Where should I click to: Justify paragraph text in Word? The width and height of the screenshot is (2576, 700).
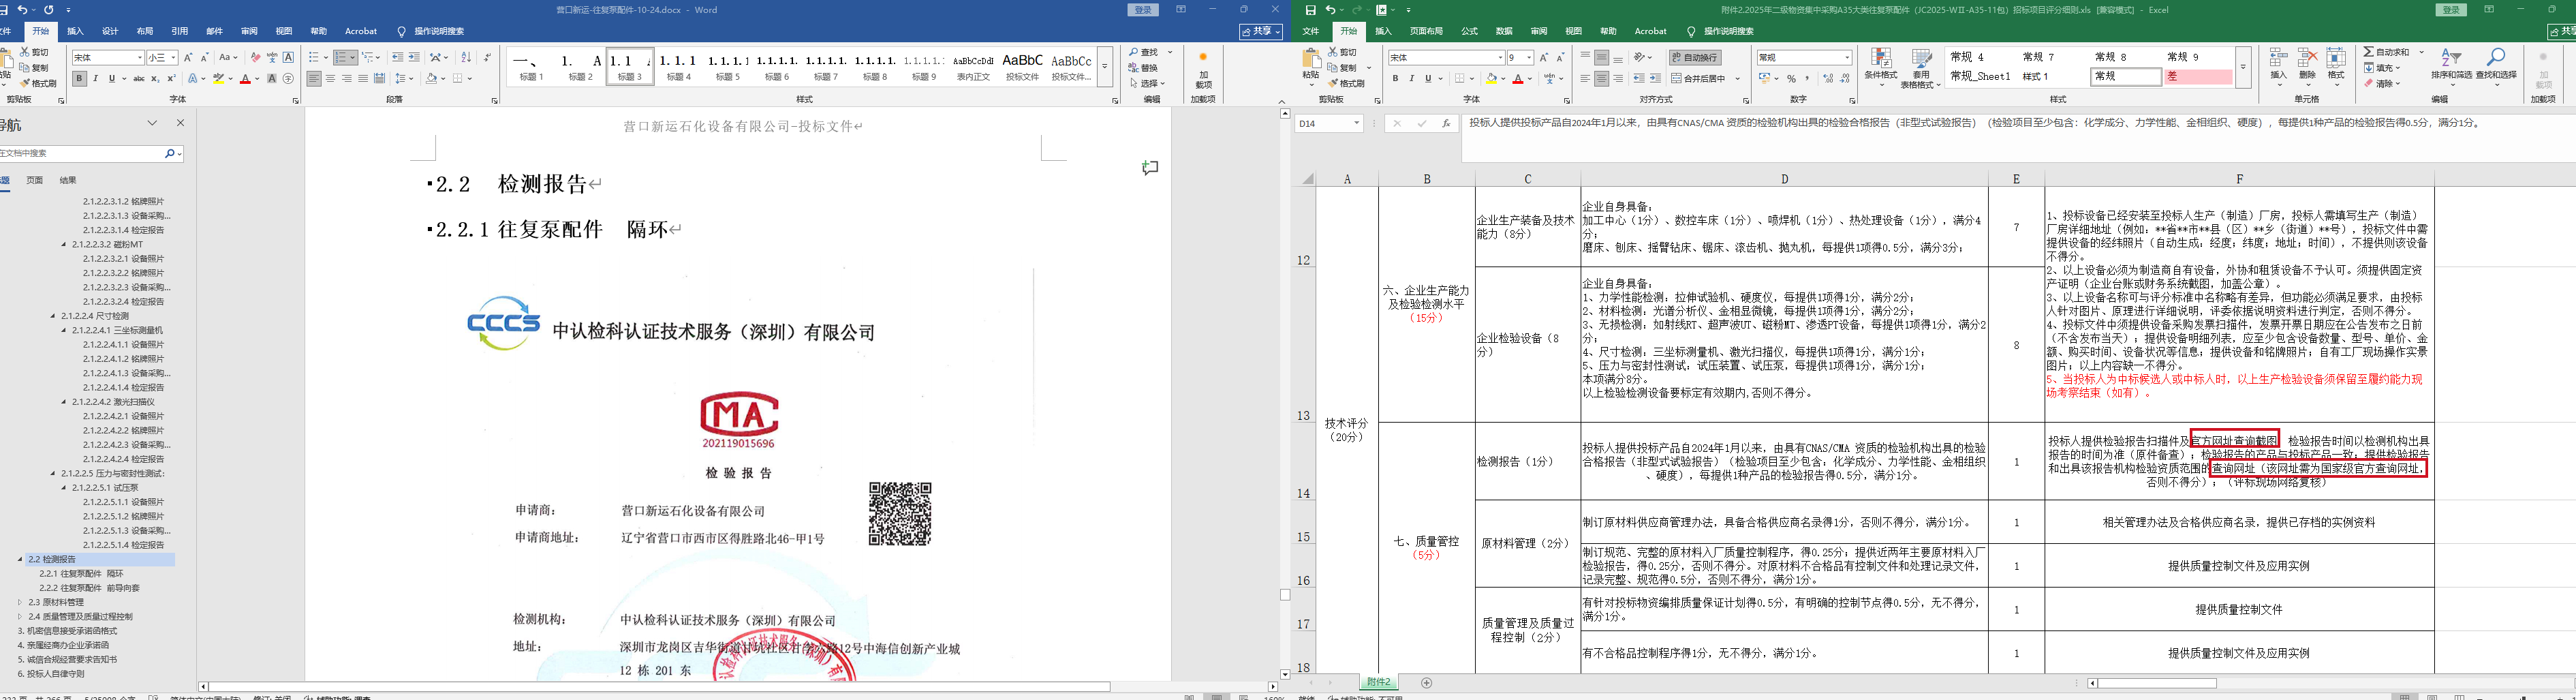click(363, 78)
